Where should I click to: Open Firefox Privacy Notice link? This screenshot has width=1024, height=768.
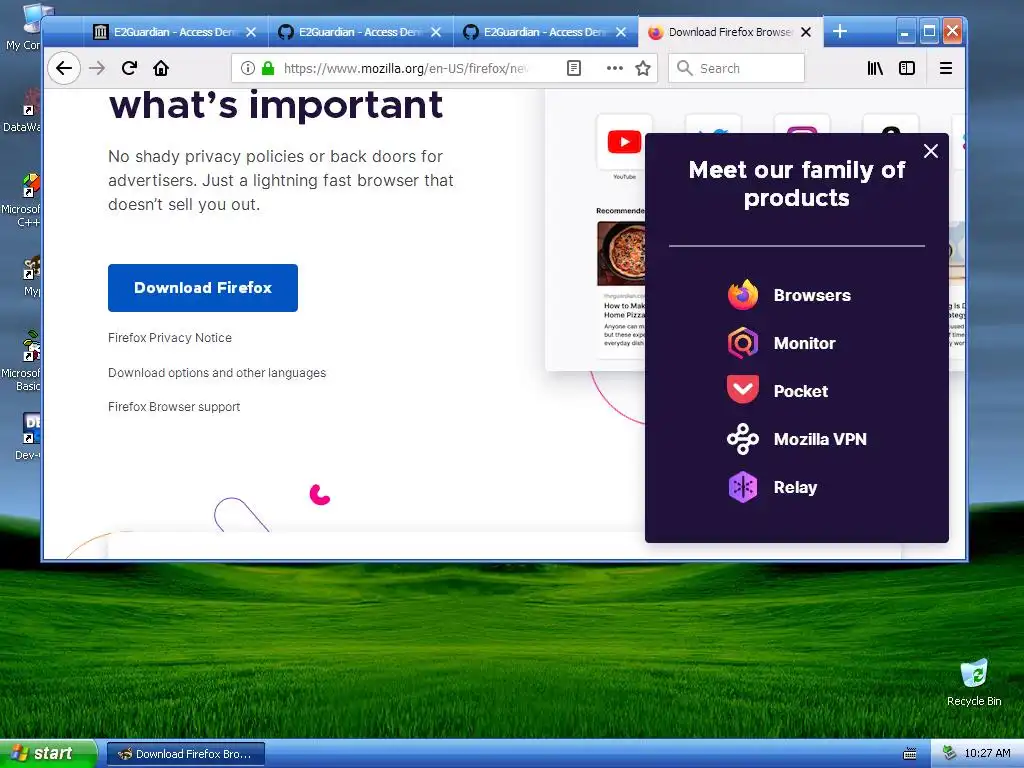coord(170,338)
